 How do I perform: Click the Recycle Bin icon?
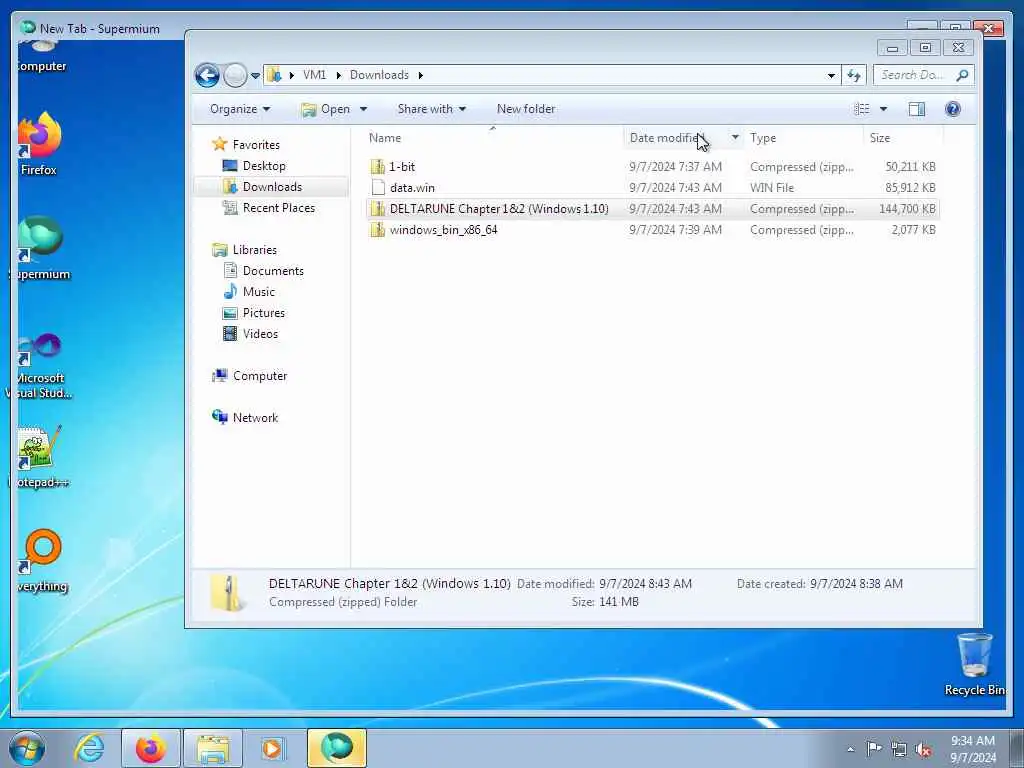974,664
